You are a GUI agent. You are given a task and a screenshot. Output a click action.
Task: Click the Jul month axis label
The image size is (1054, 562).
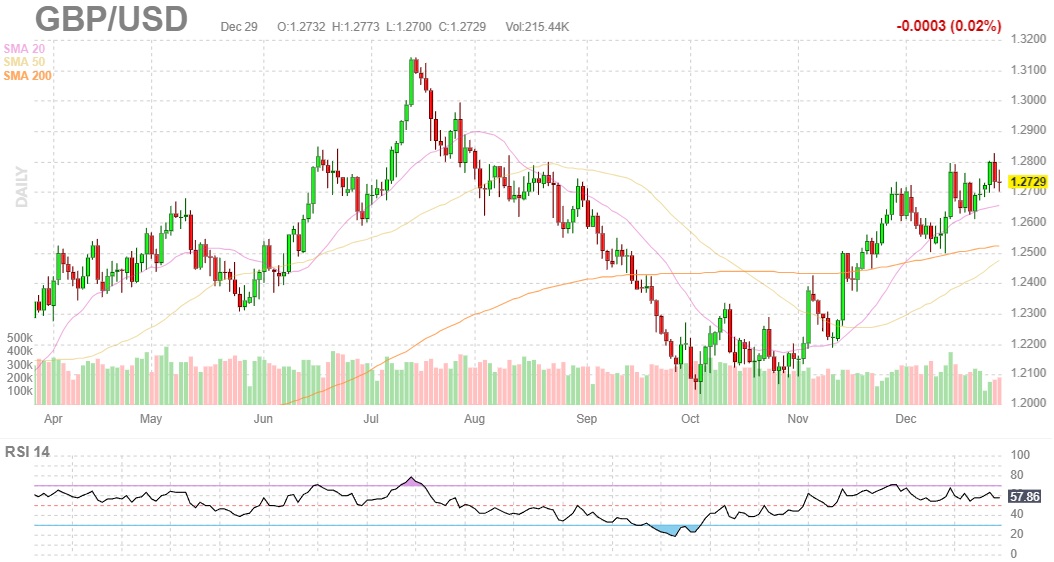(x=371, y=419)
